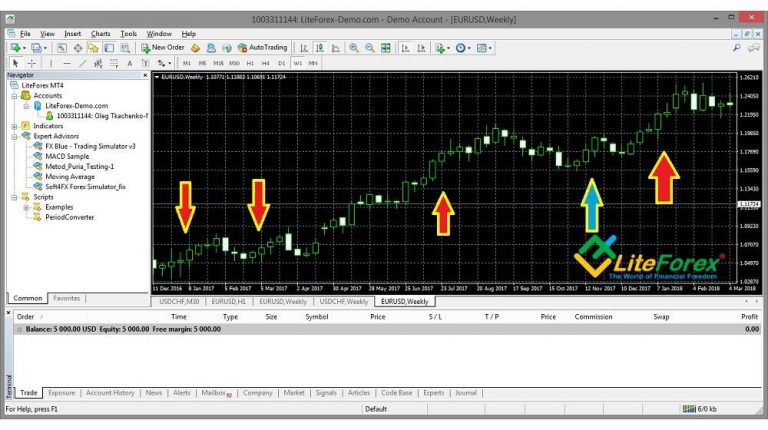Toggle the AutoTrading button

pos(262,47)
